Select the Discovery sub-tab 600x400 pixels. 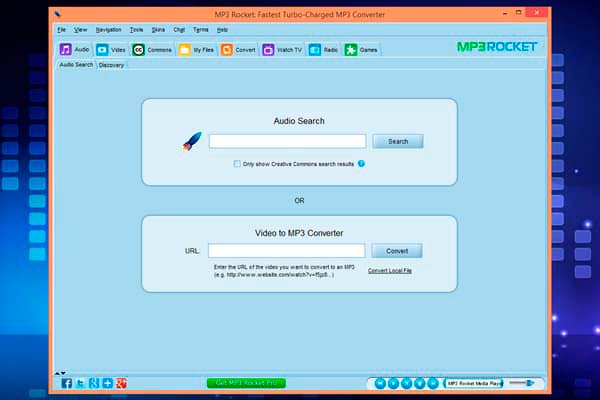coord(111,65)
